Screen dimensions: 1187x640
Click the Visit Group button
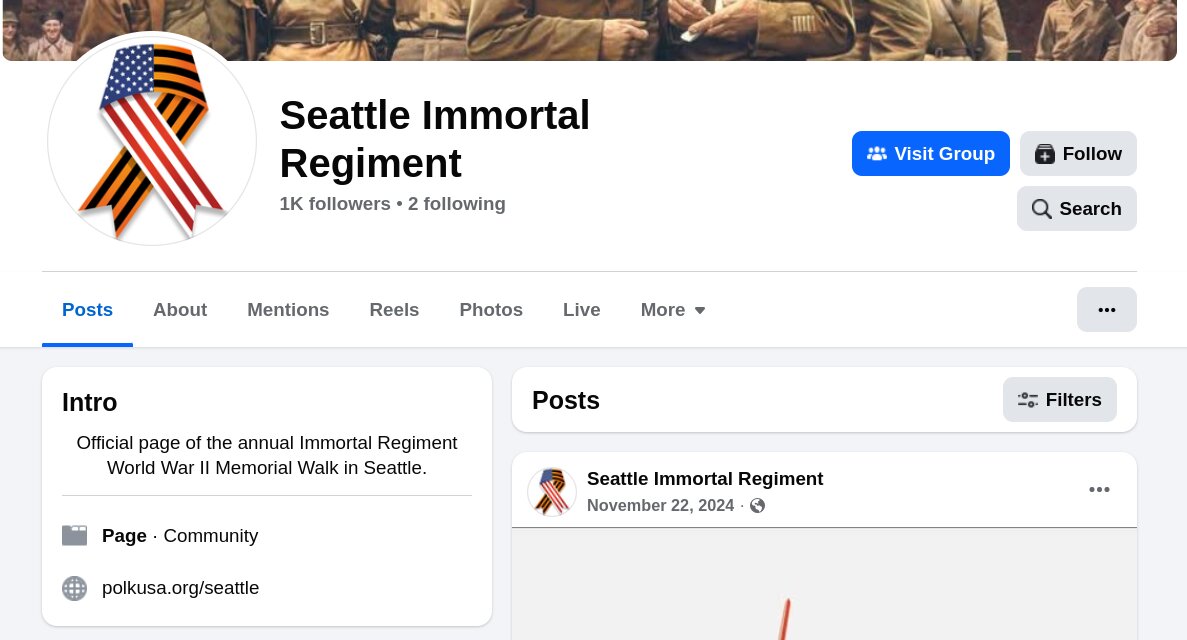click(x=930, y=154)
